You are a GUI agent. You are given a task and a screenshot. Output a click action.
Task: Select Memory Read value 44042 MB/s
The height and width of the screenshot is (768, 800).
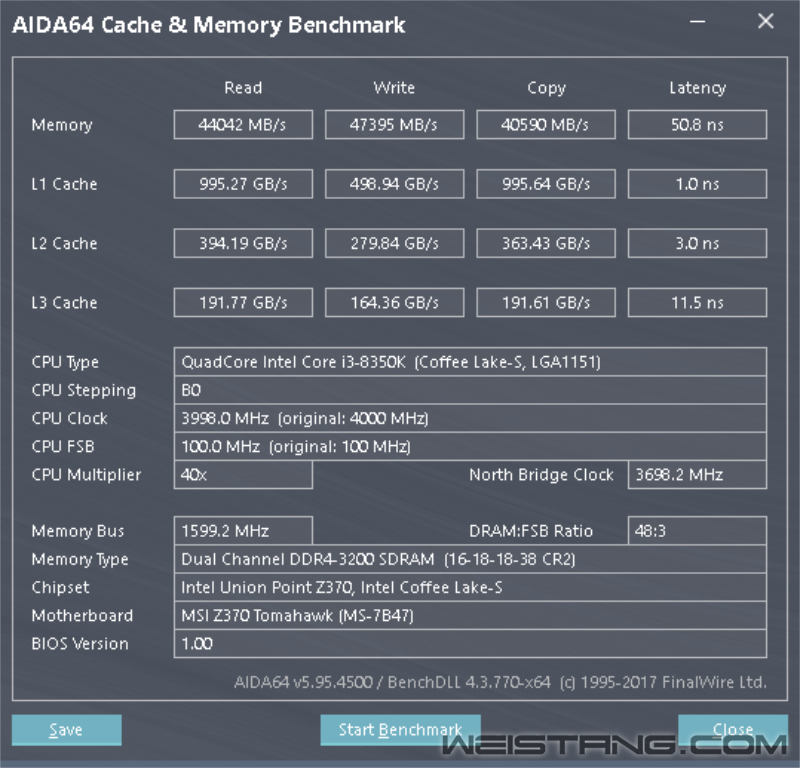pos(243,125)
